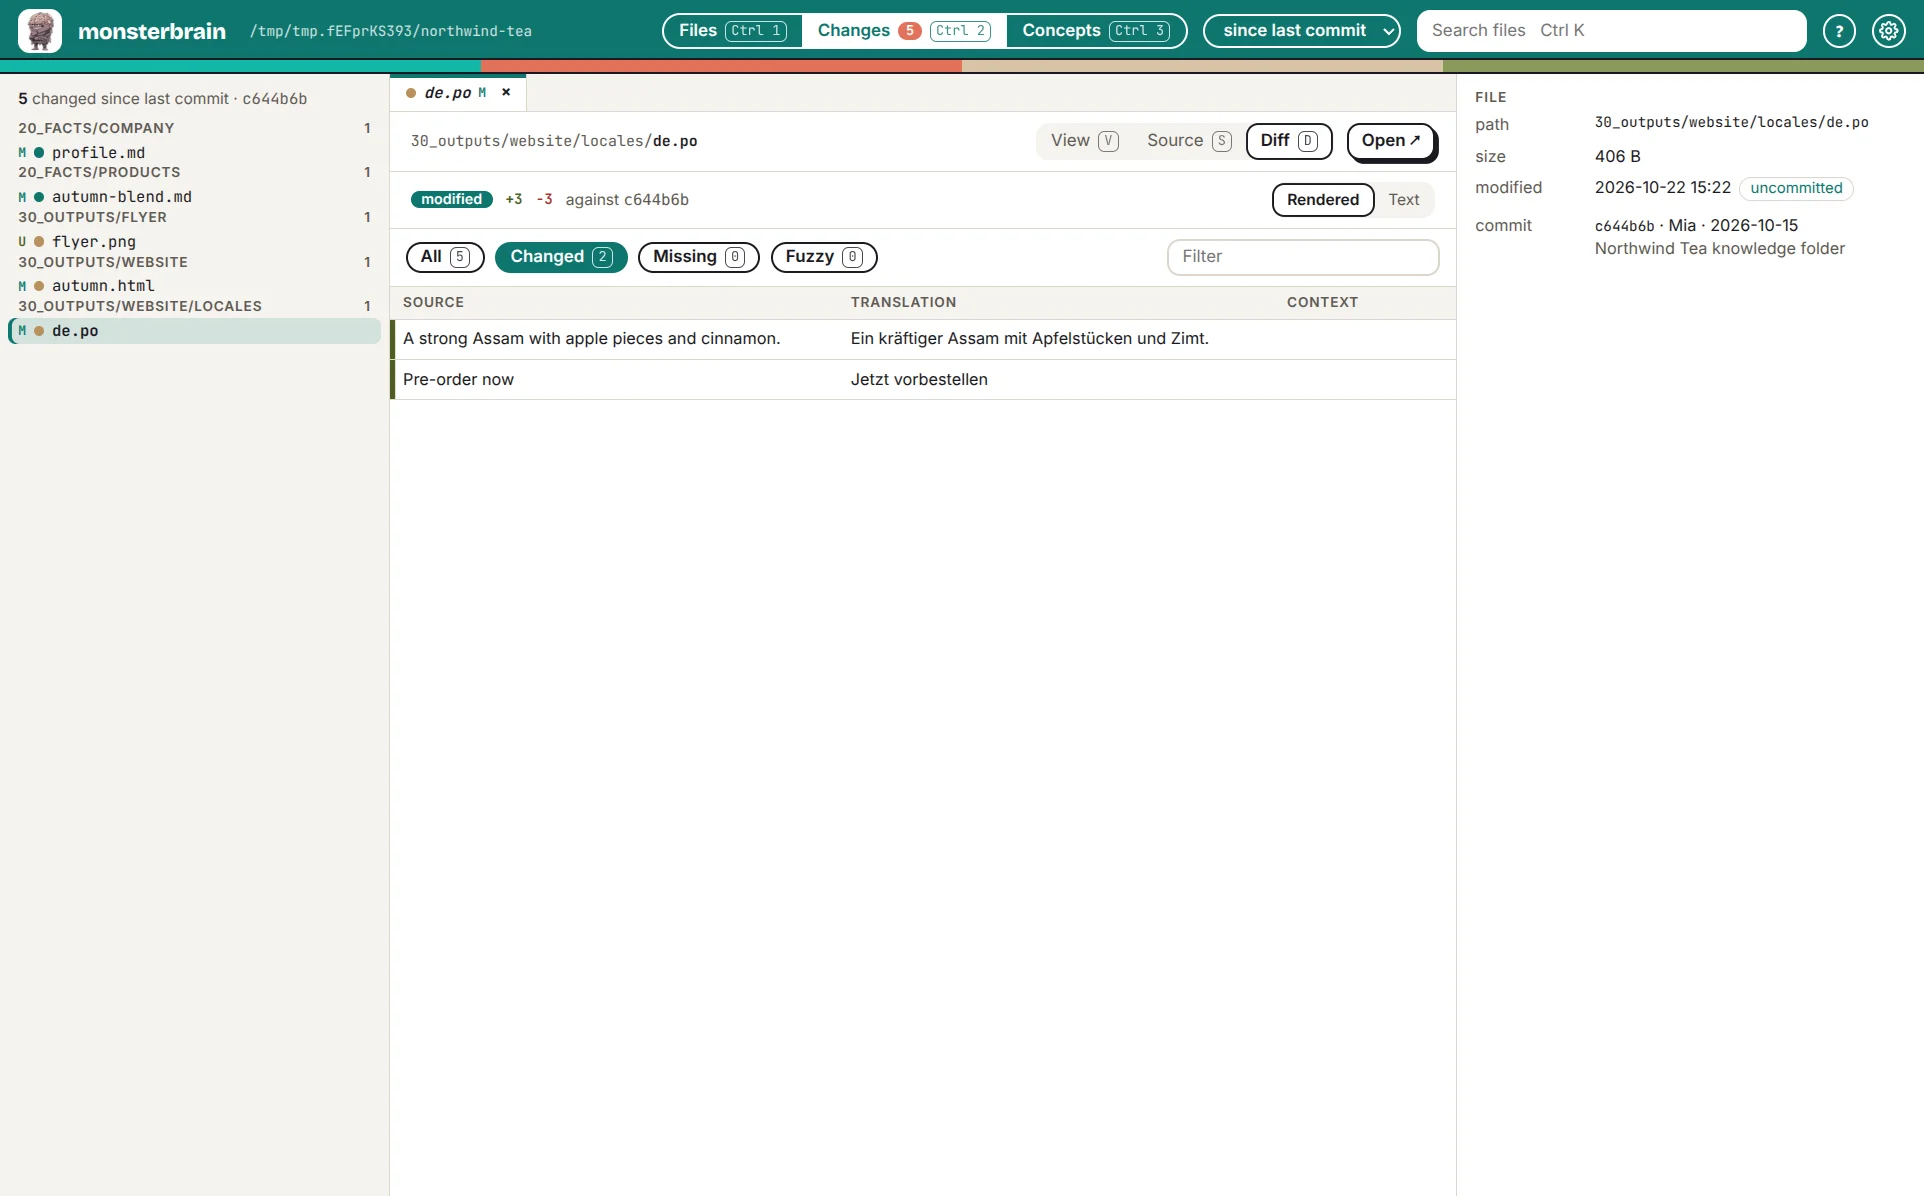1924x1196 pixels.
Task: Toggle Text diff view
Action: [1404, 200]
